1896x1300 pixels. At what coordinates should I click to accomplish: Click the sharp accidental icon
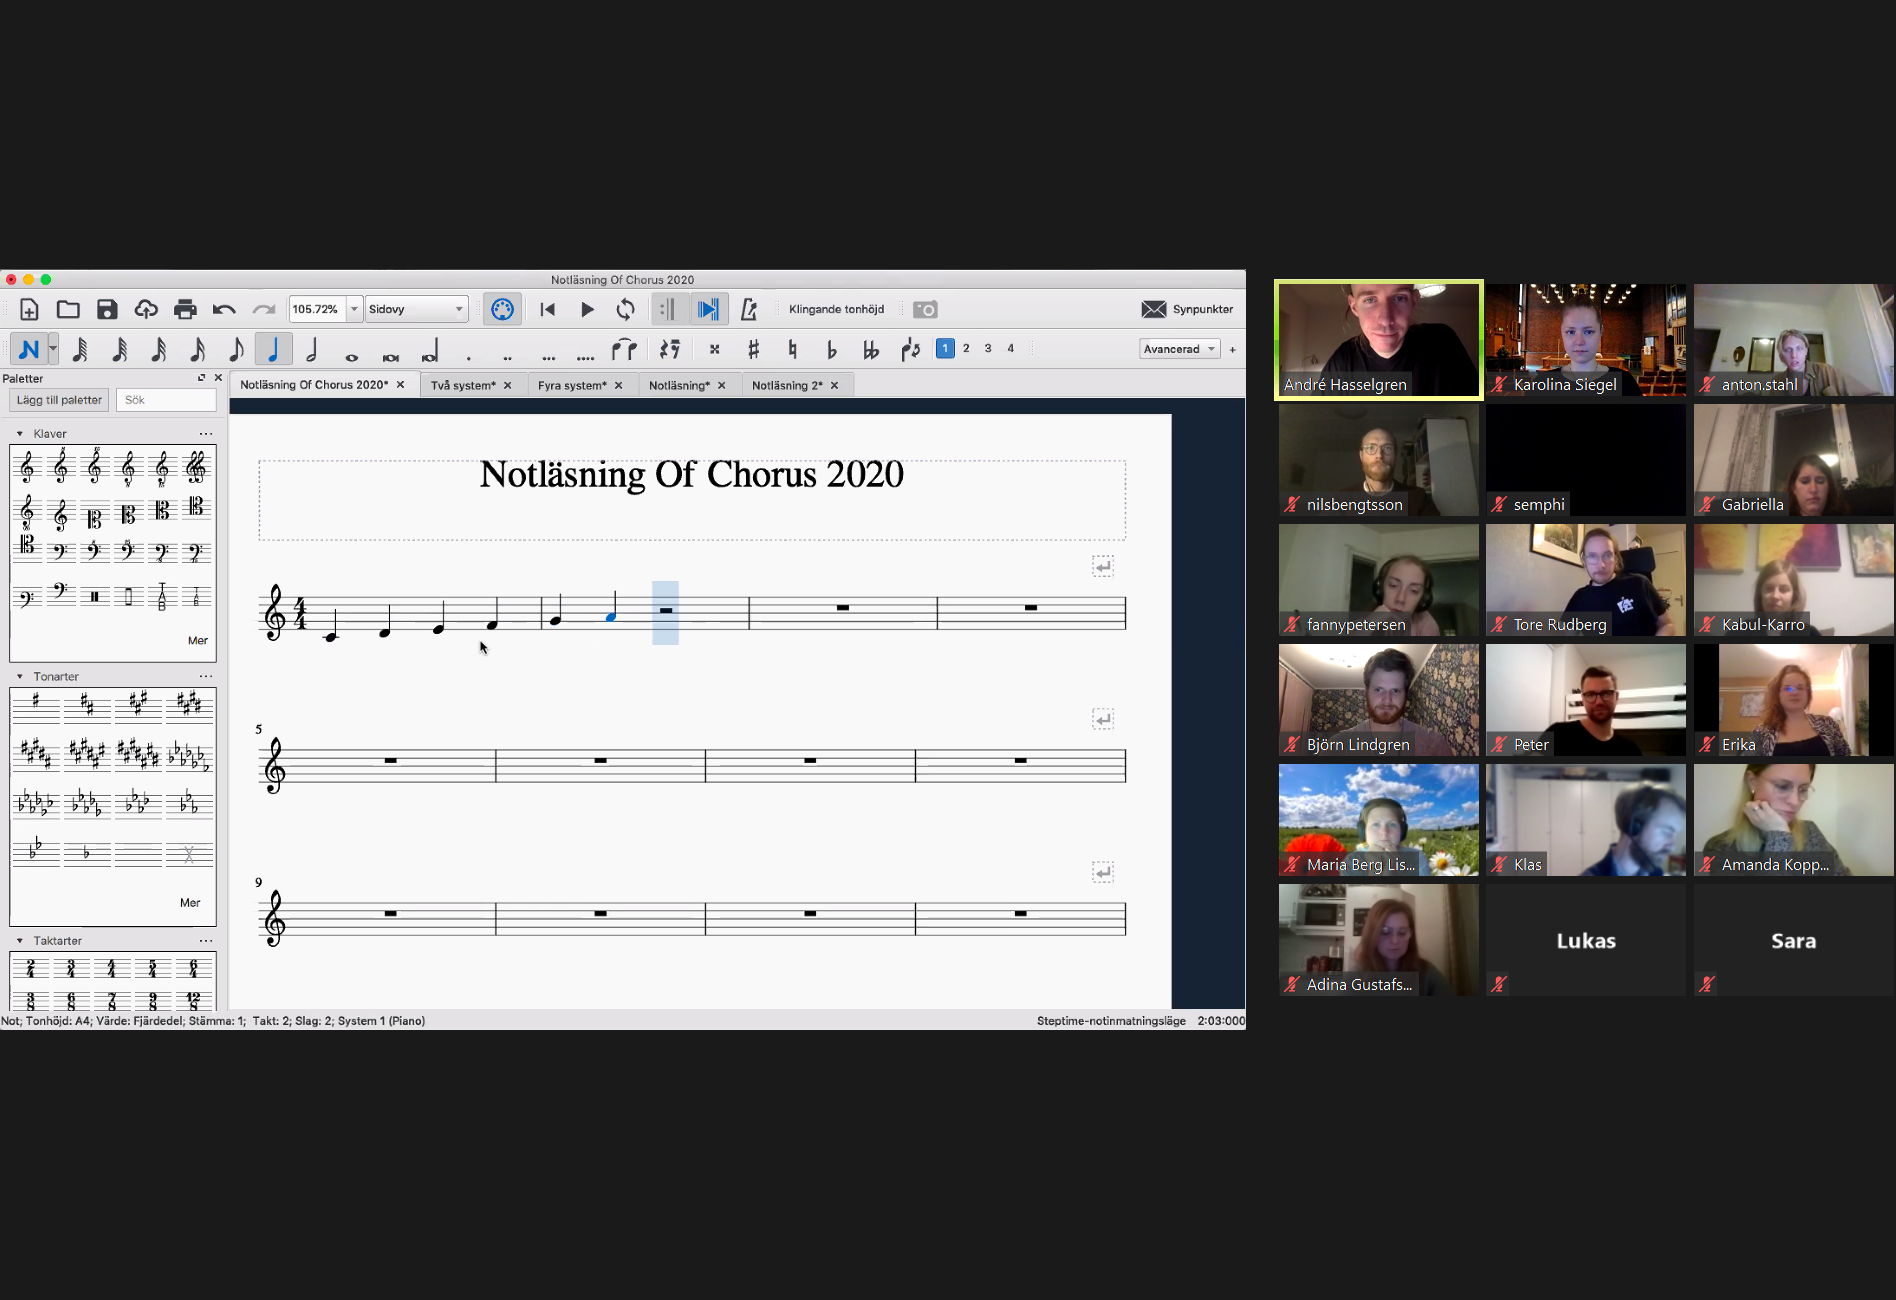[x=753, y=349]
